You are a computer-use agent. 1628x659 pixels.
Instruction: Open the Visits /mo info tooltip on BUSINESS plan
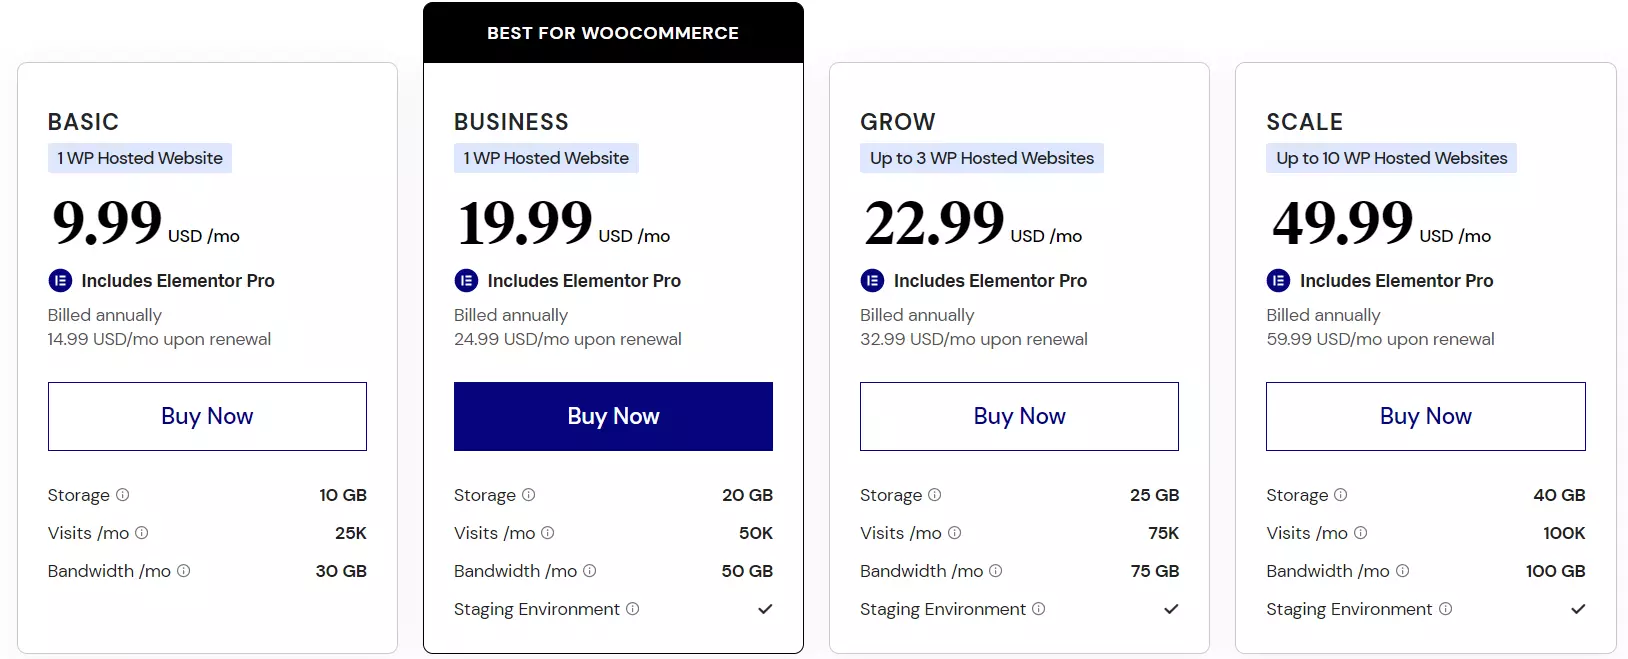point(548,533)
